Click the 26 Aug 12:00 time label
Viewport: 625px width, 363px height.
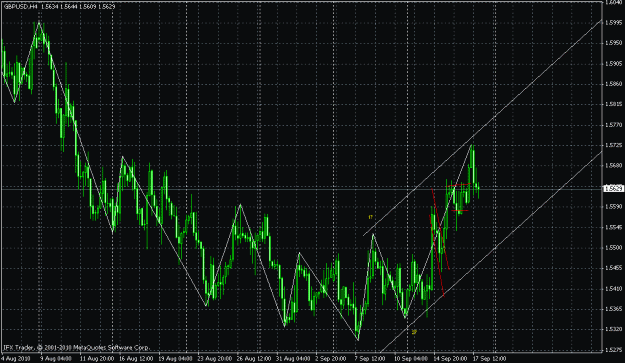point(254,358)
